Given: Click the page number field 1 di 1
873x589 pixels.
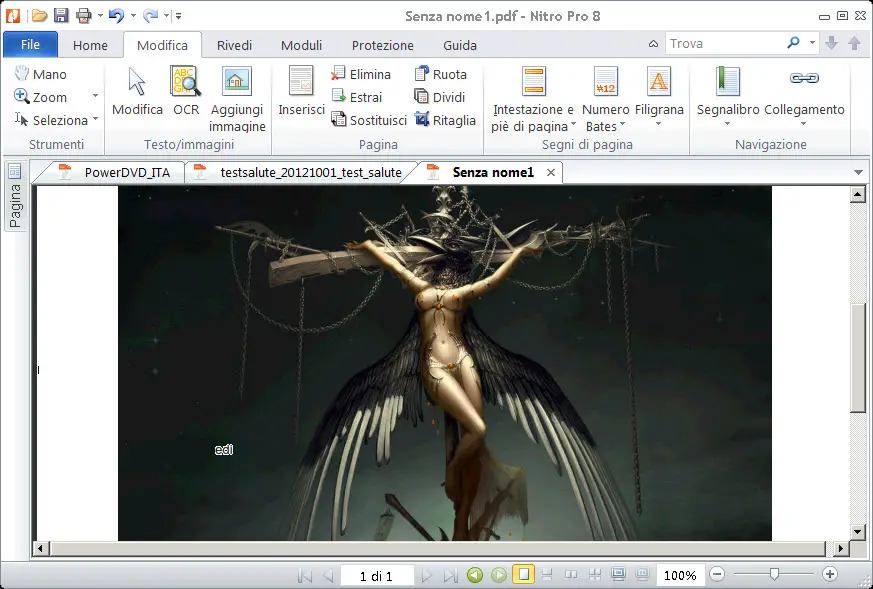Looking at the screenshot, I should 376,576.
